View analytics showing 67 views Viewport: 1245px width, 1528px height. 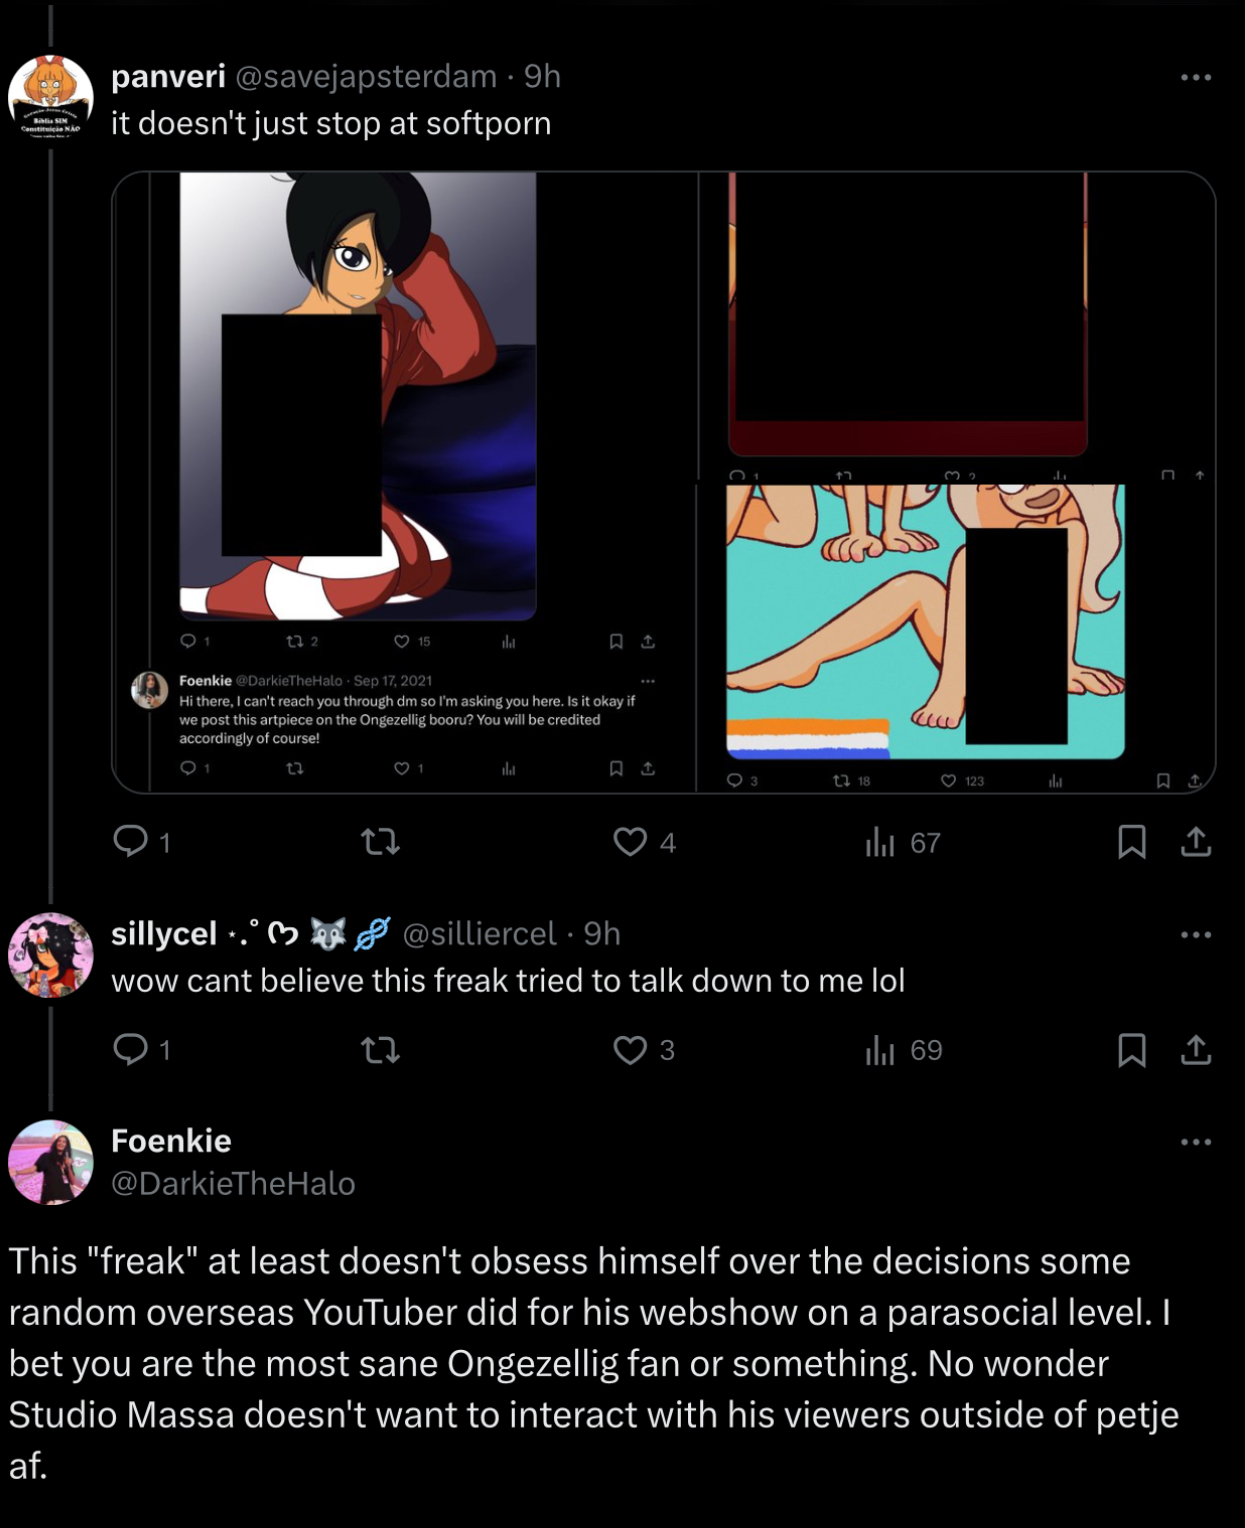coord(880,843)
